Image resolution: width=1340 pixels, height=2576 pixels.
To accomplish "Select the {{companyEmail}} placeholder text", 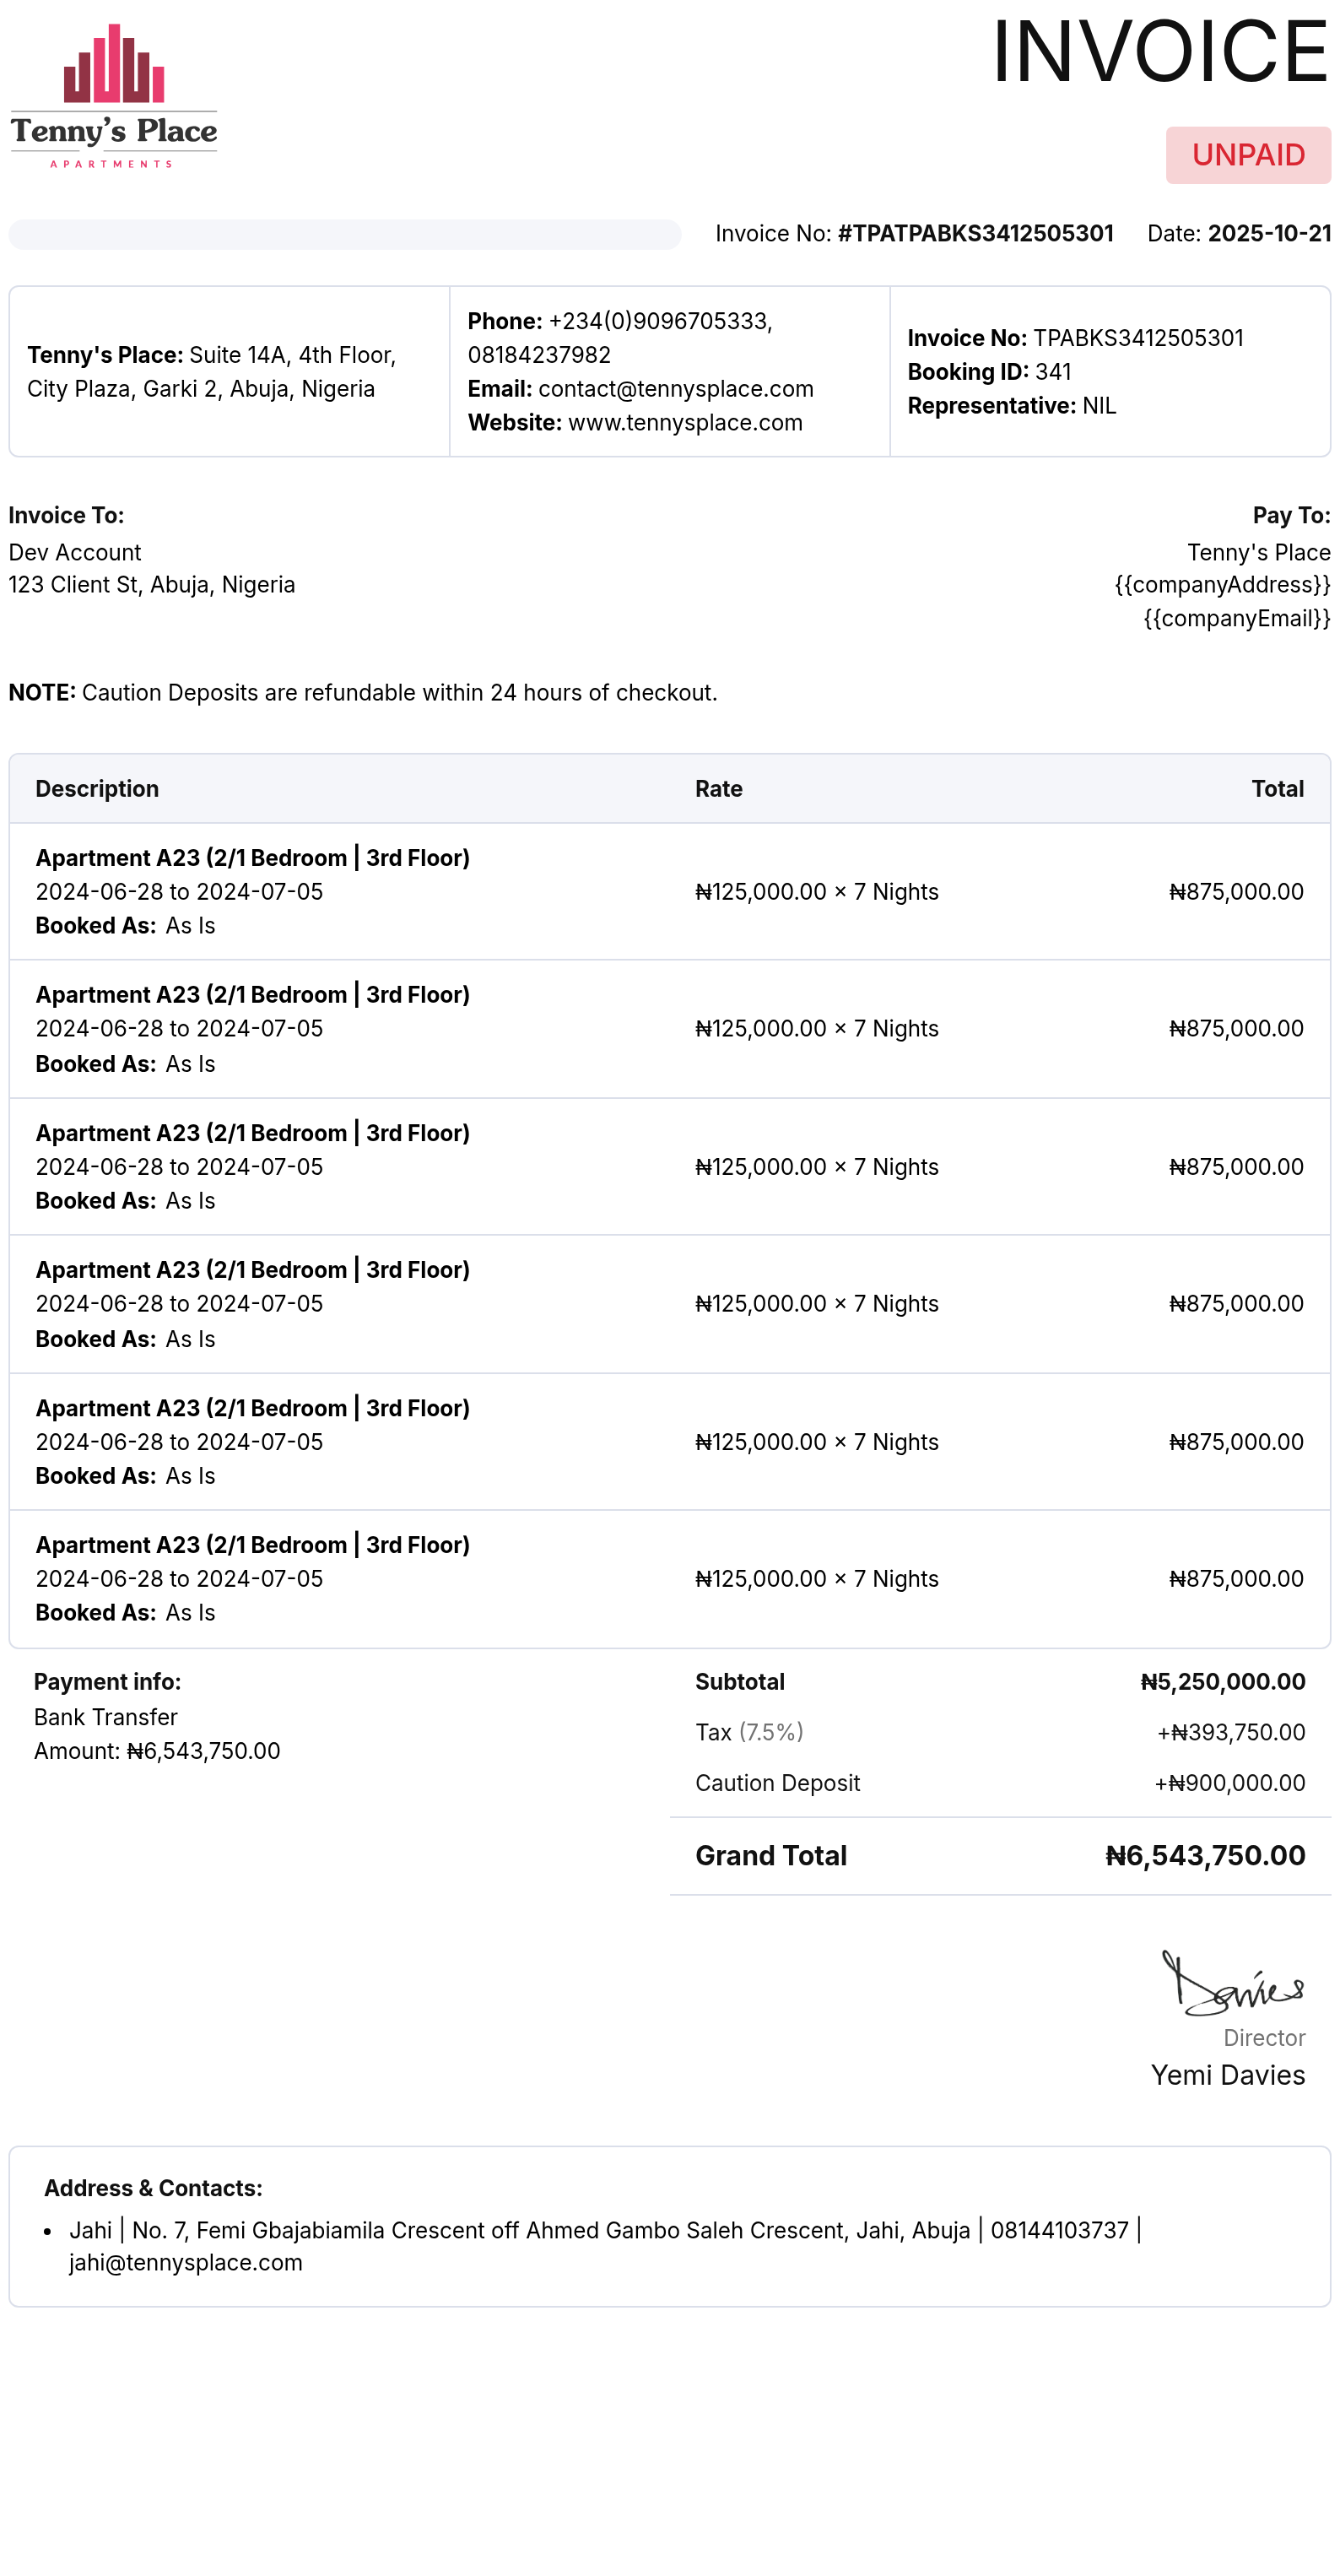I will pyautogui.click(x=1236, y=619).
